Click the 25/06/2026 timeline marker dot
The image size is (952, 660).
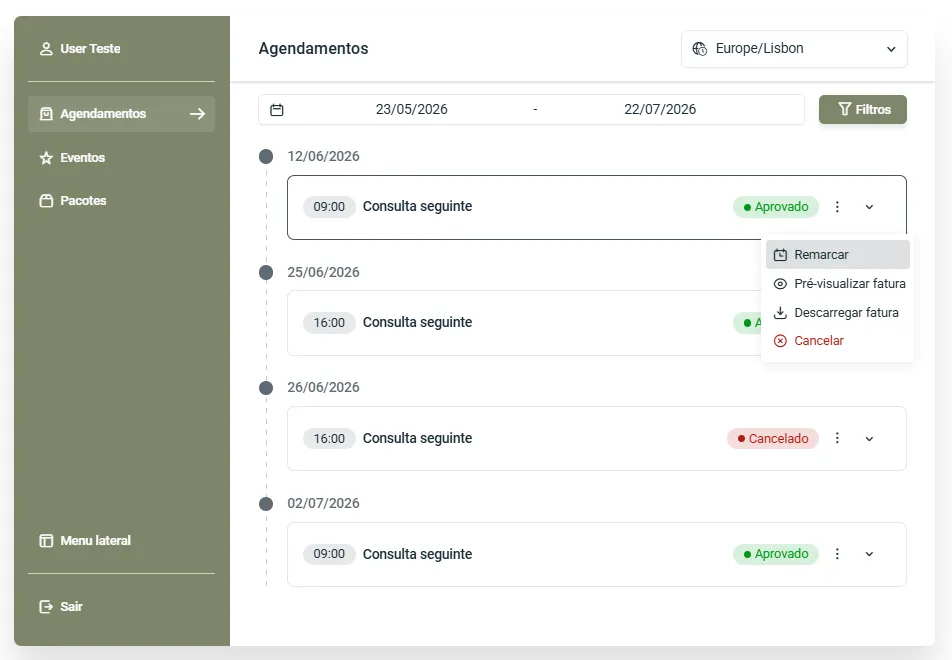pyautogui.click(x=266, y=273)
